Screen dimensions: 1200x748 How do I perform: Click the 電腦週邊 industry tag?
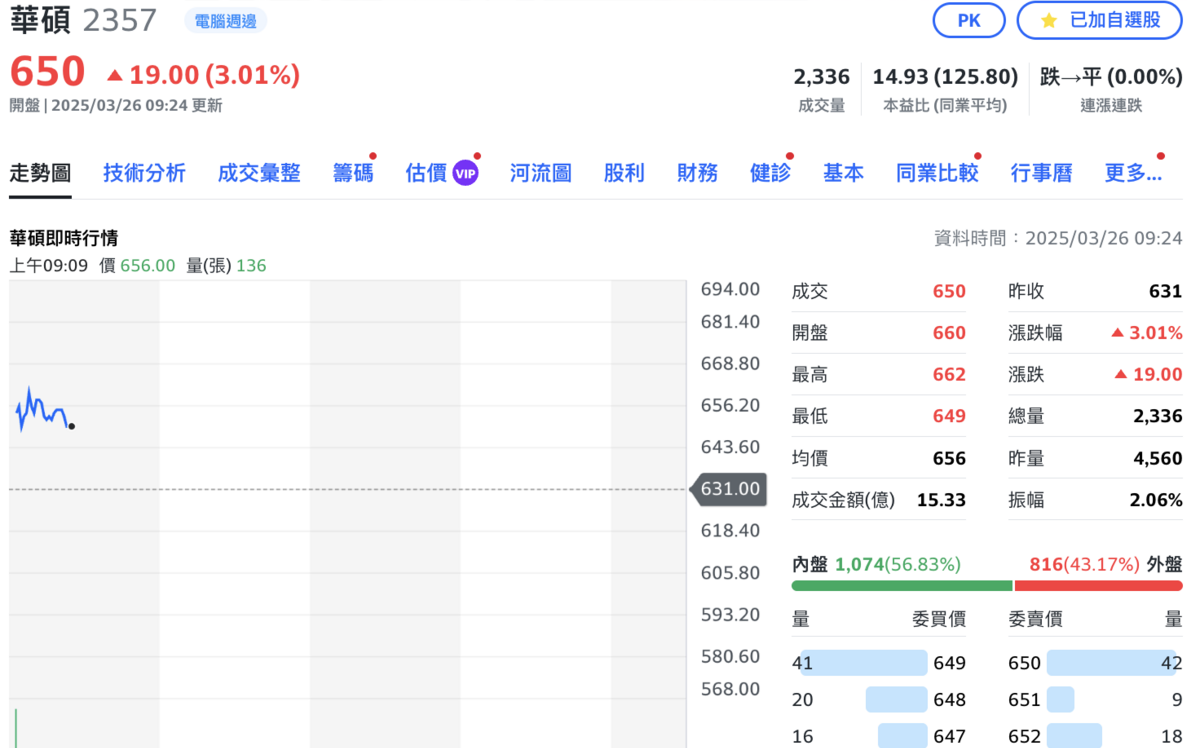click(226, 21)
